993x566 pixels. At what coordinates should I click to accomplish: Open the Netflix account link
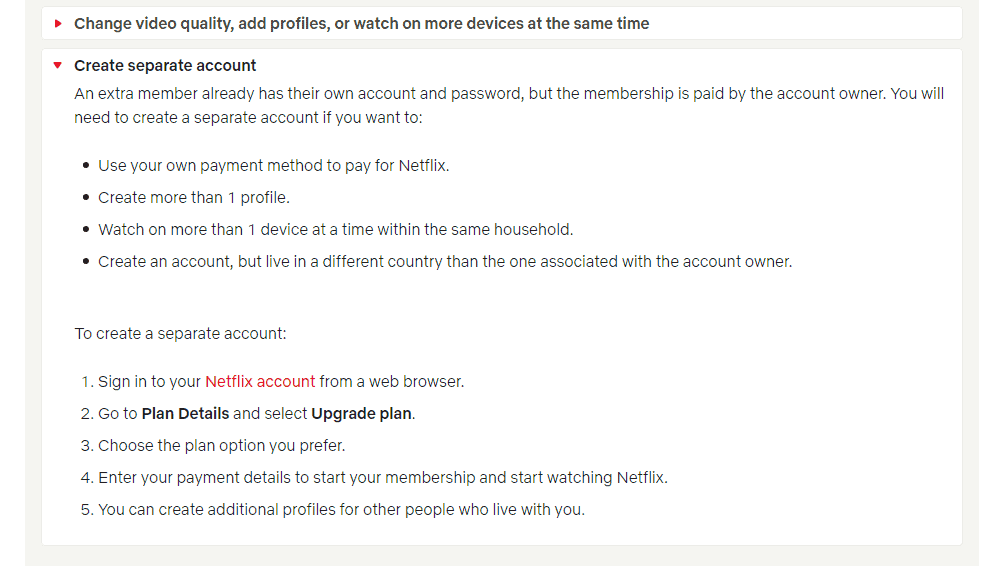click(260, 381)
